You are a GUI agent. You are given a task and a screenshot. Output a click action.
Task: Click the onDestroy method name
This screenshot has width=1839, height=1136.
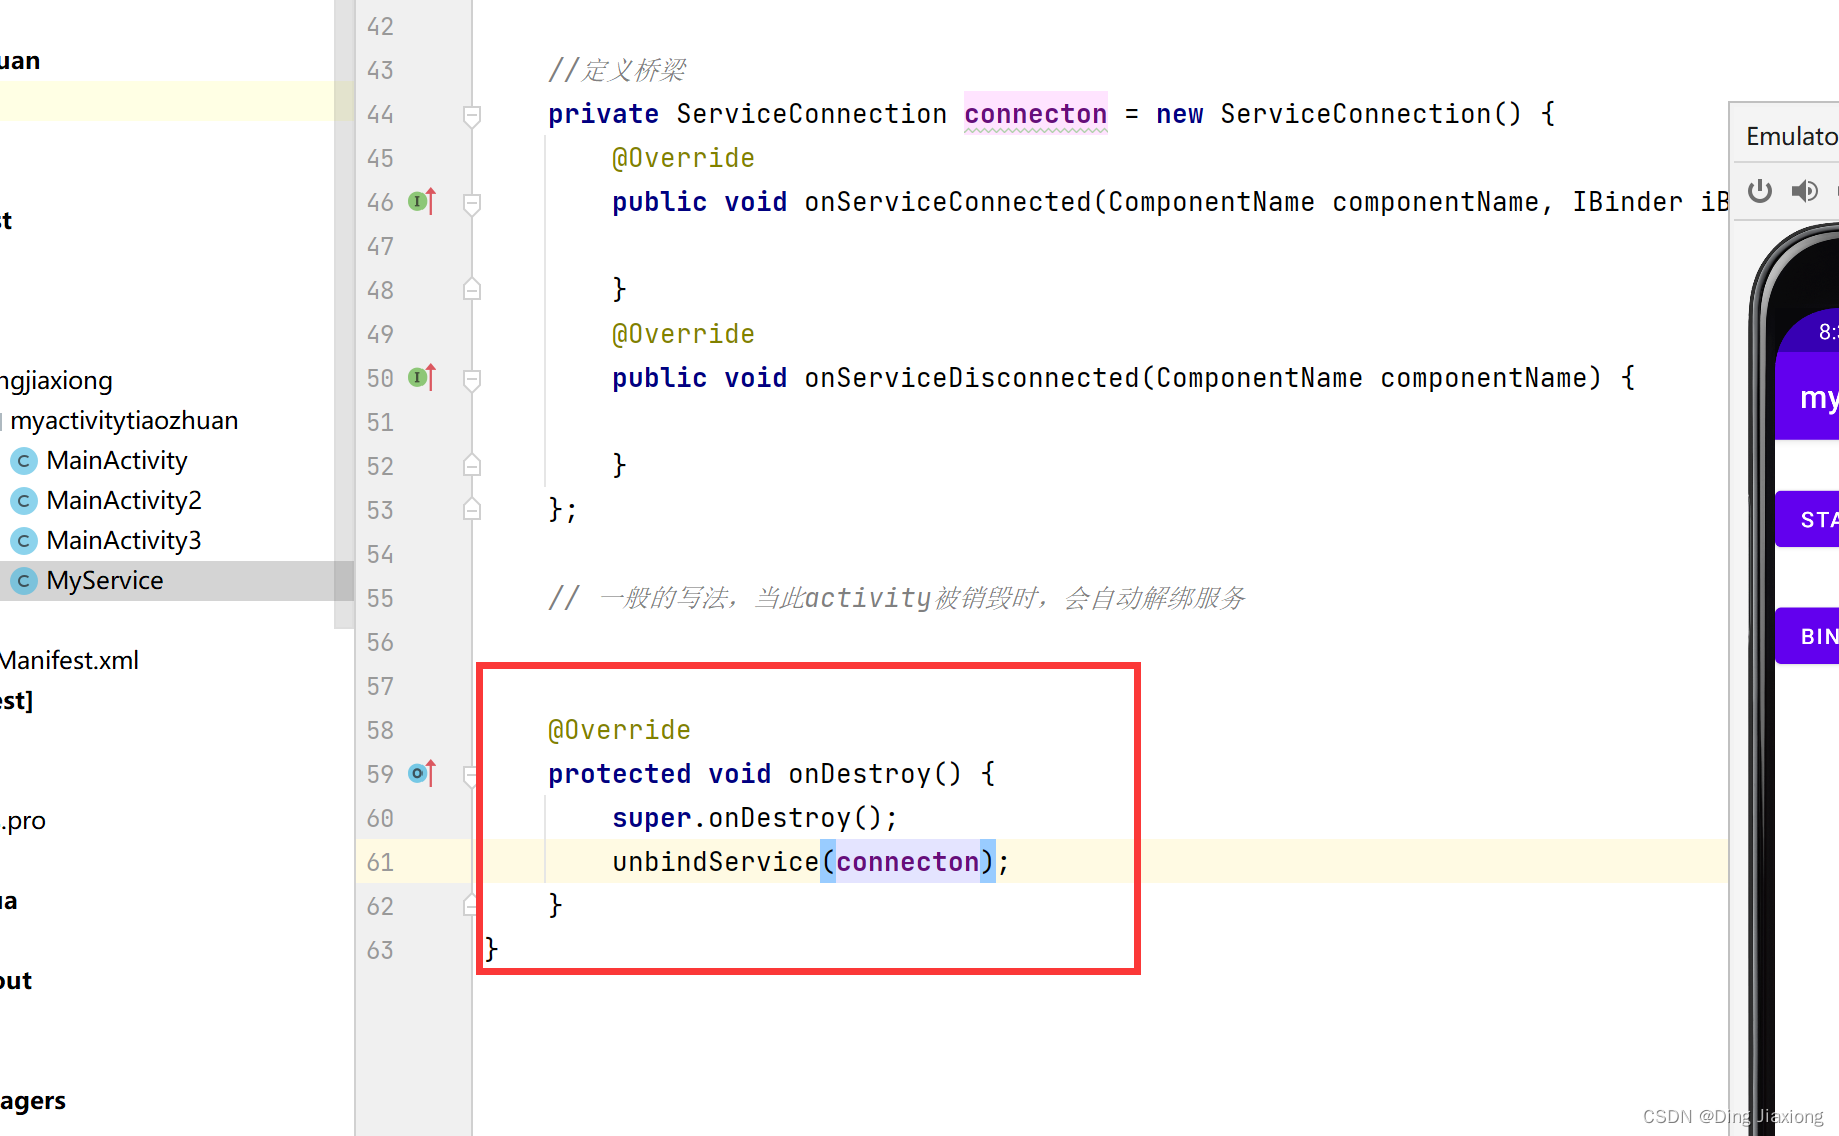(859, 774)
